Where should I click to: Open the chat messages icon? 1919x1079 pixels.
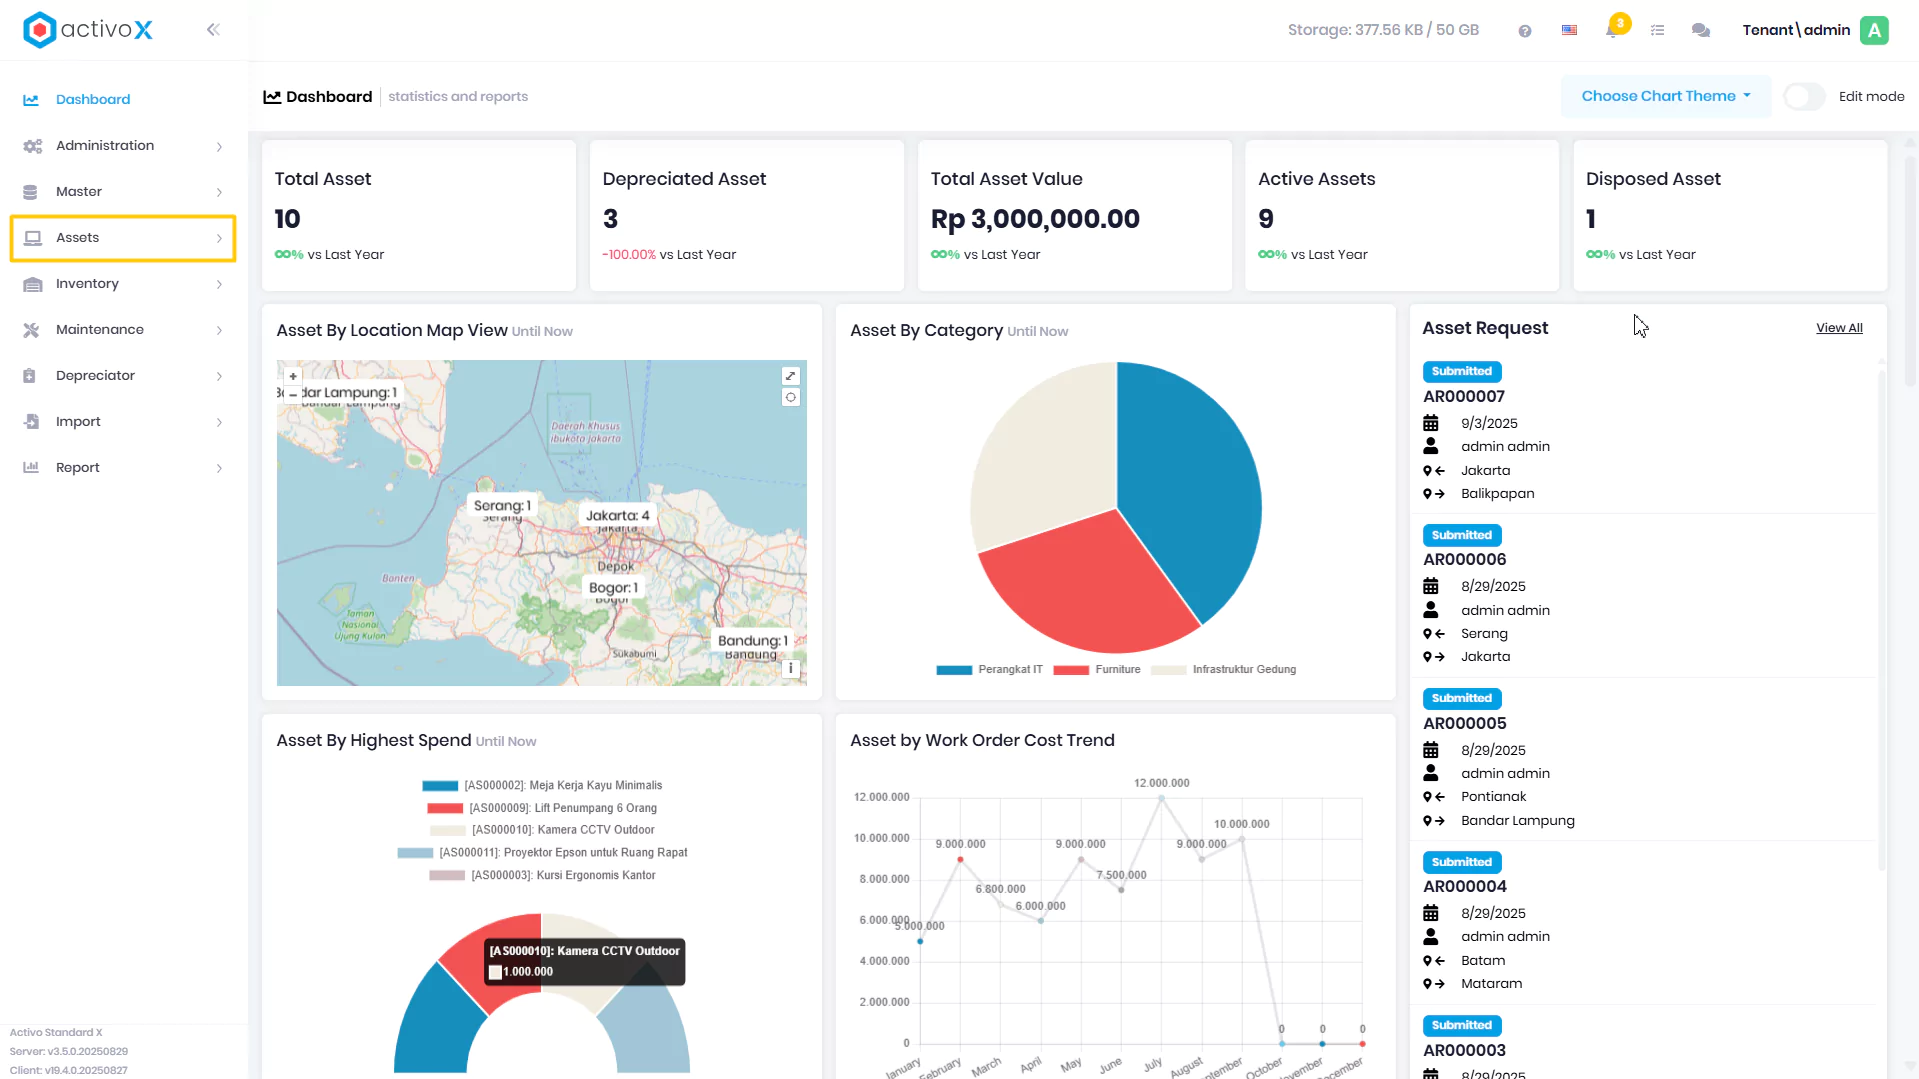point(1700,30)
